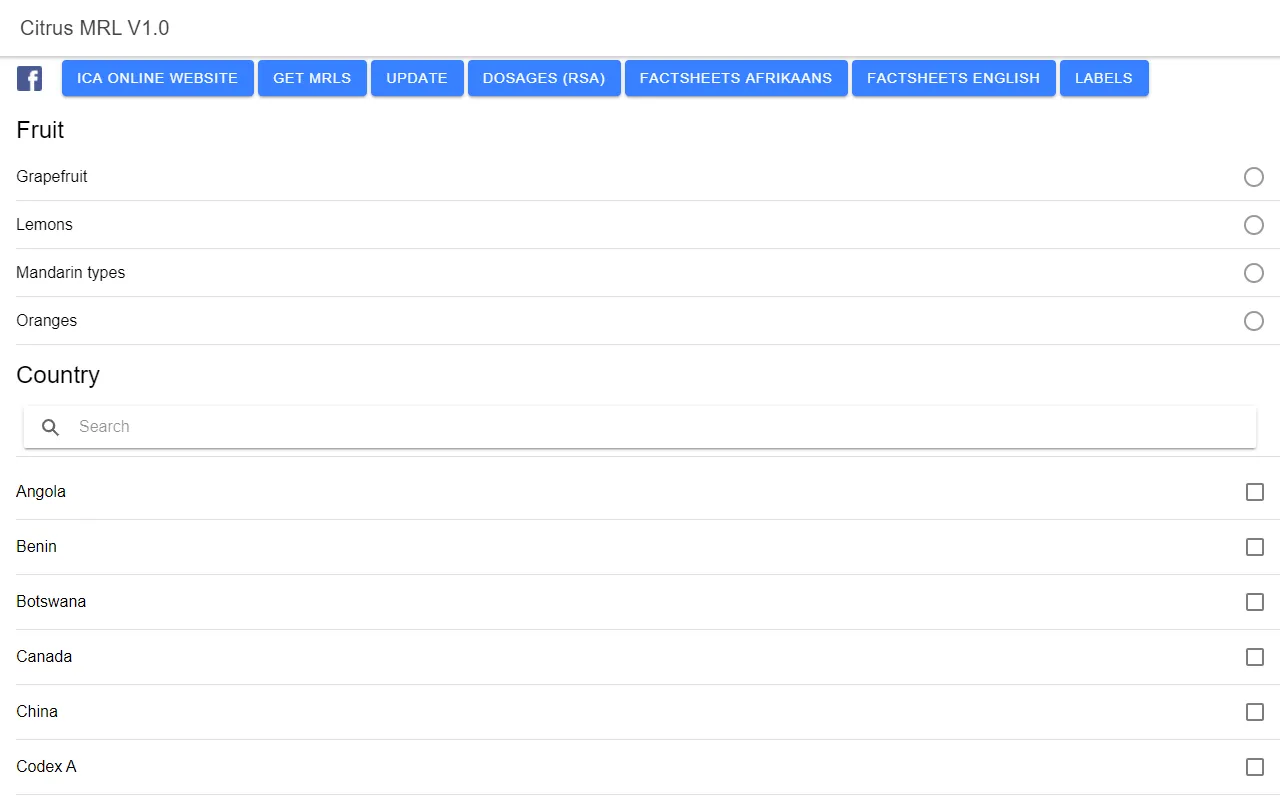Click the Codex A list label
This screenshot has width=1280, height=800.
pos(46,766)
